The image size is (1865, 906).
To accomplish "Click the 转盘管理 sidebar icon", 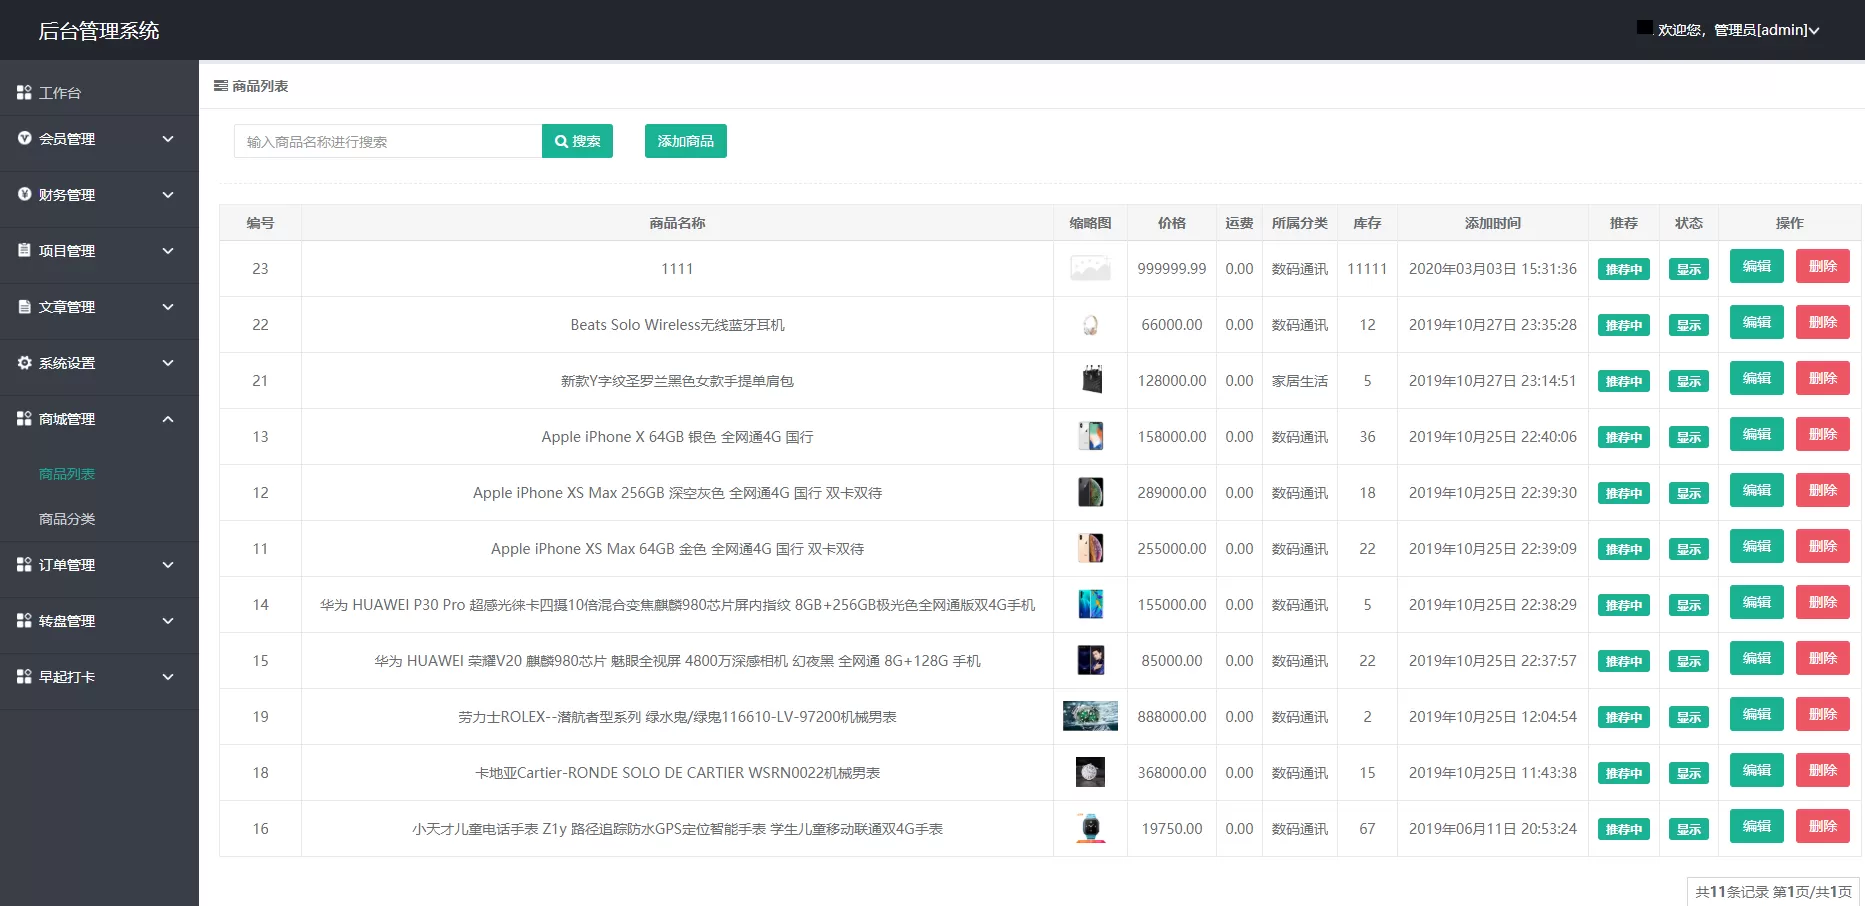I will (x=24, y=621).
